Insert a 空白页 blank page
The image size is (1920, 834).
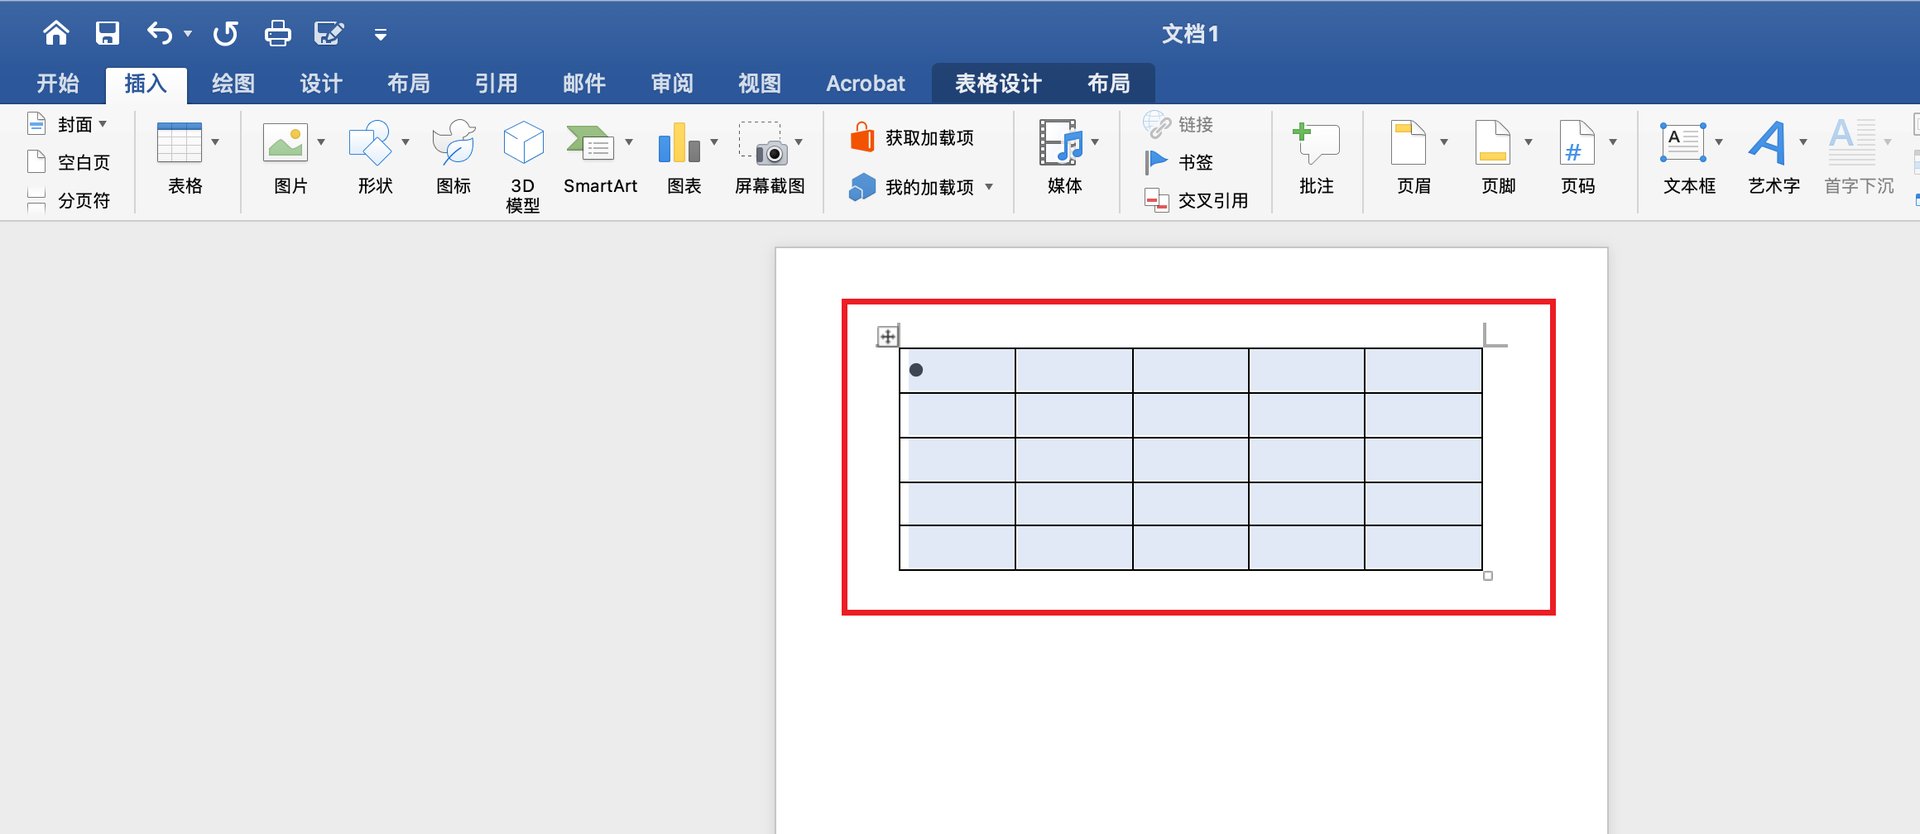(x=68, y=162)
